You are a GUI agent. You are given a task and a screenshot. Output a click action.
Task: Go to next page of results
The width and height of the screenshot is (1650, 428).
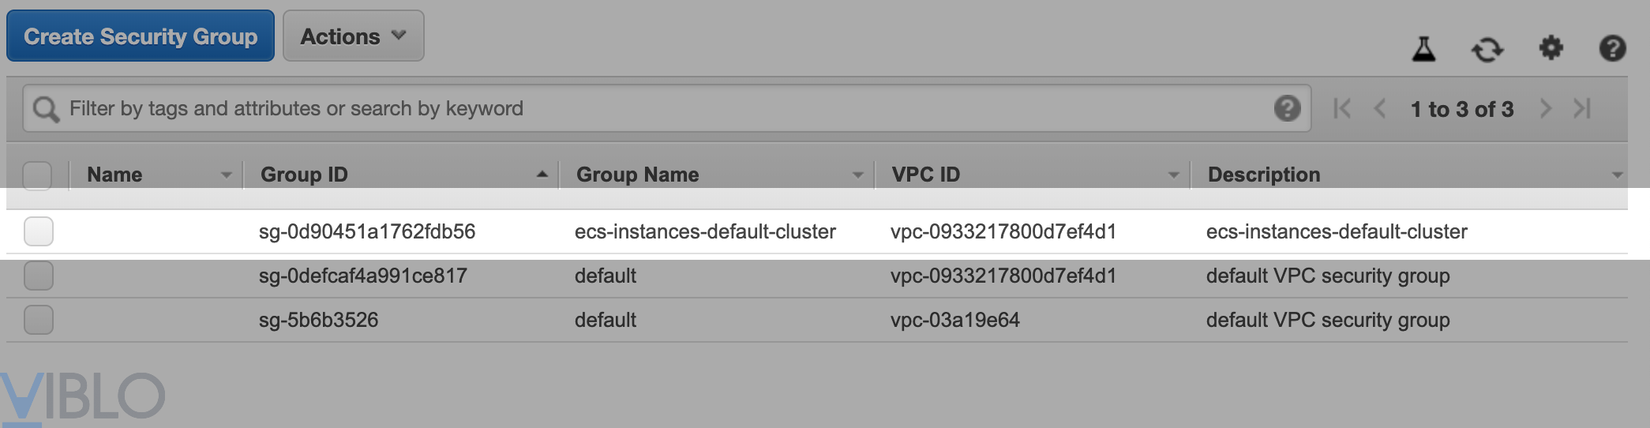pos(1546,108)
